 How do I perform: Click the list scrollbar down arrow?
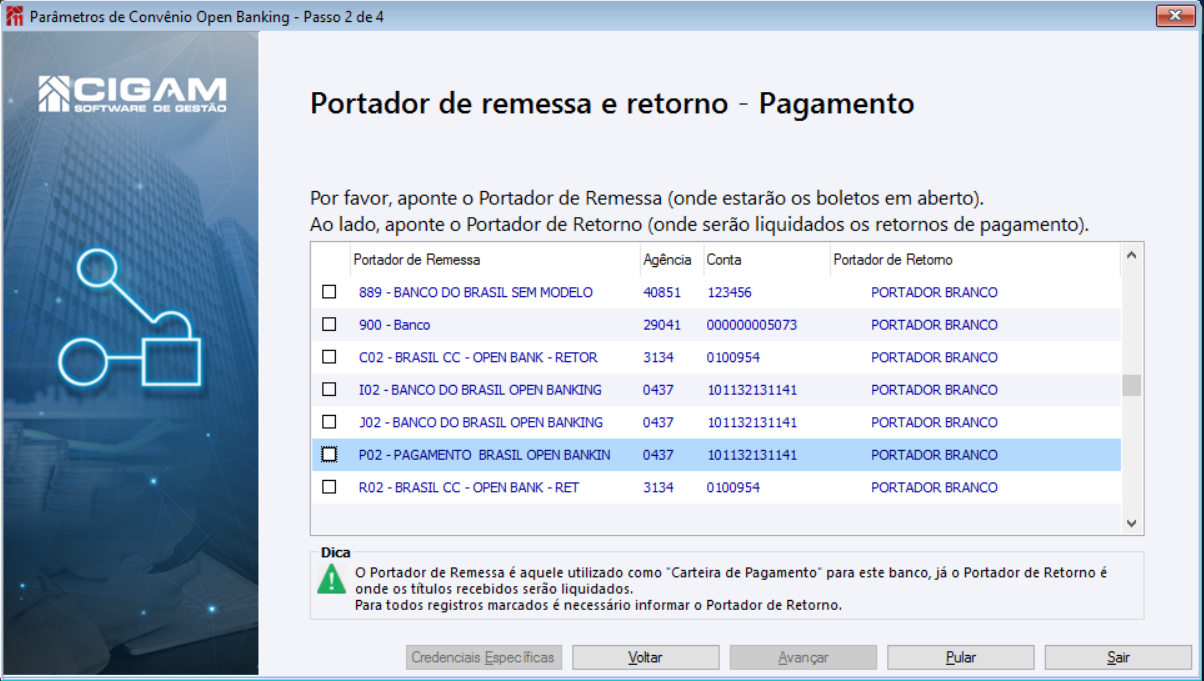coord(1132,523)
